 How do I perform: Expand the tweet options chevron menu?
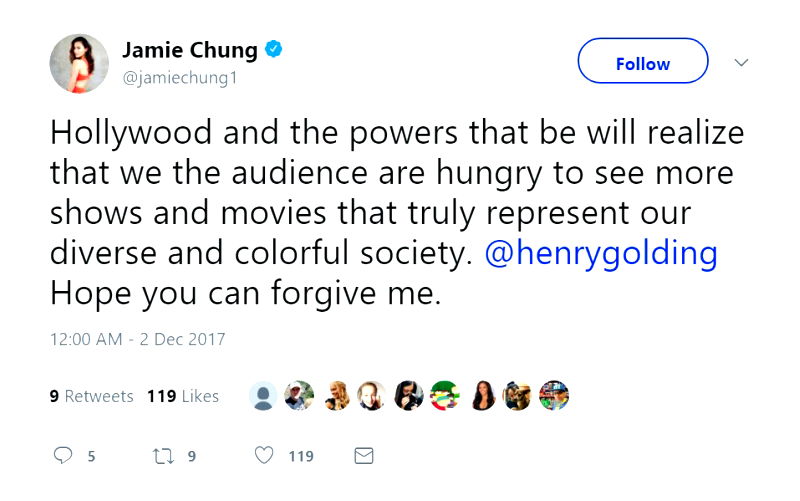(741, 63)
